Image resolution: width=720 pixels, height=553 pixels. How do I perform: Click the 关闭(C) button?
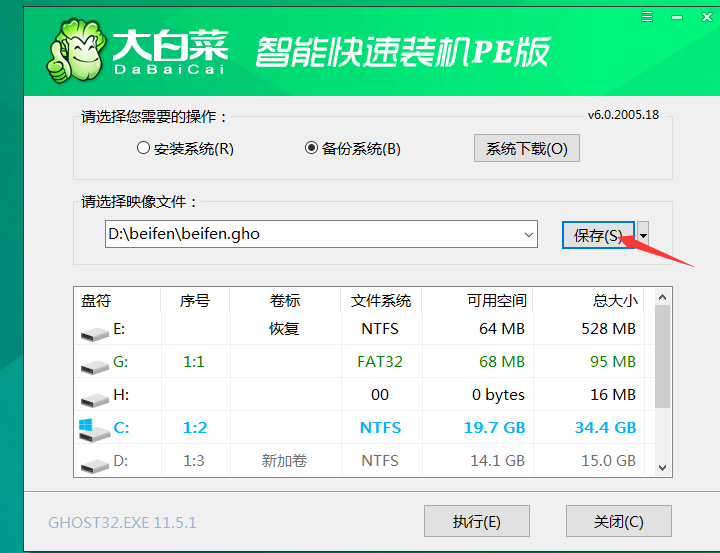click(x=619, y=521)
